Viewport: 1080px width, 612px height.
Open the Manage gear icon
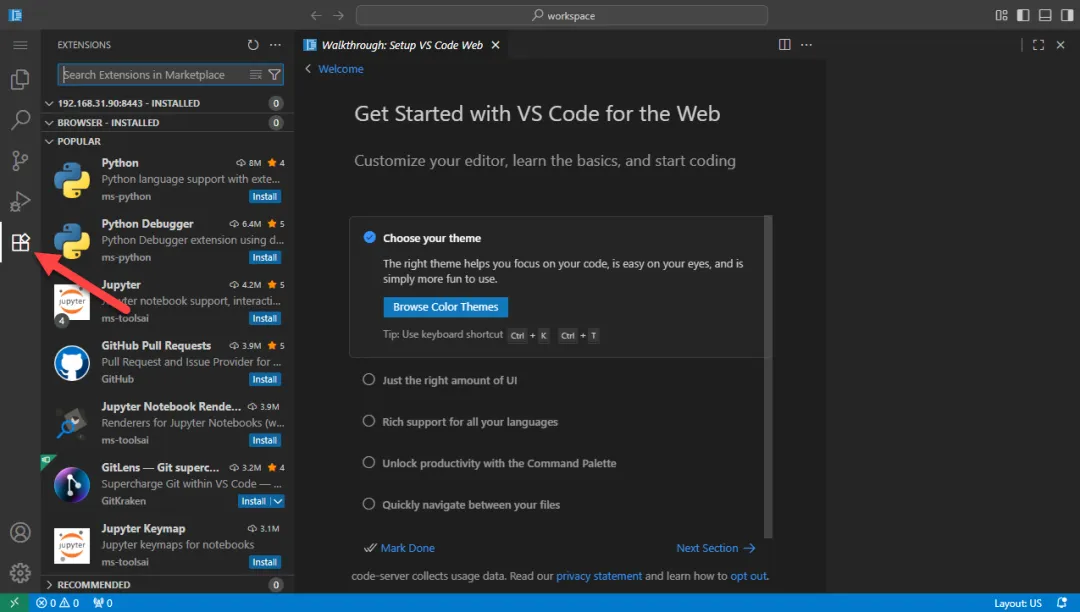coord(20,573)
